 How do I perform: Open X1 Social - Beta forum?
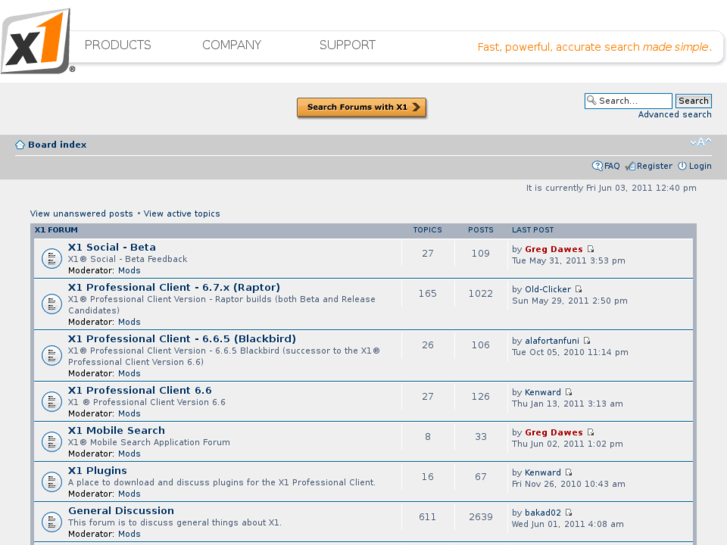(112, 247)
